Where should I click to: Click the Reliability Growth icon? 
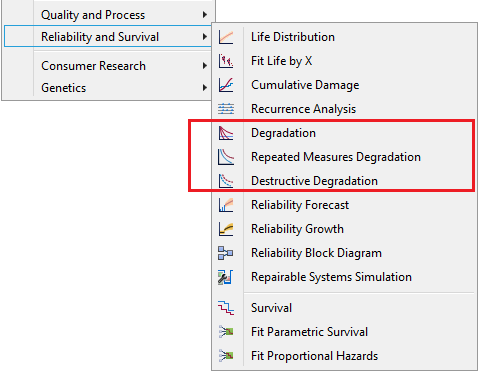pyautogui.click(x=226, y=229)
